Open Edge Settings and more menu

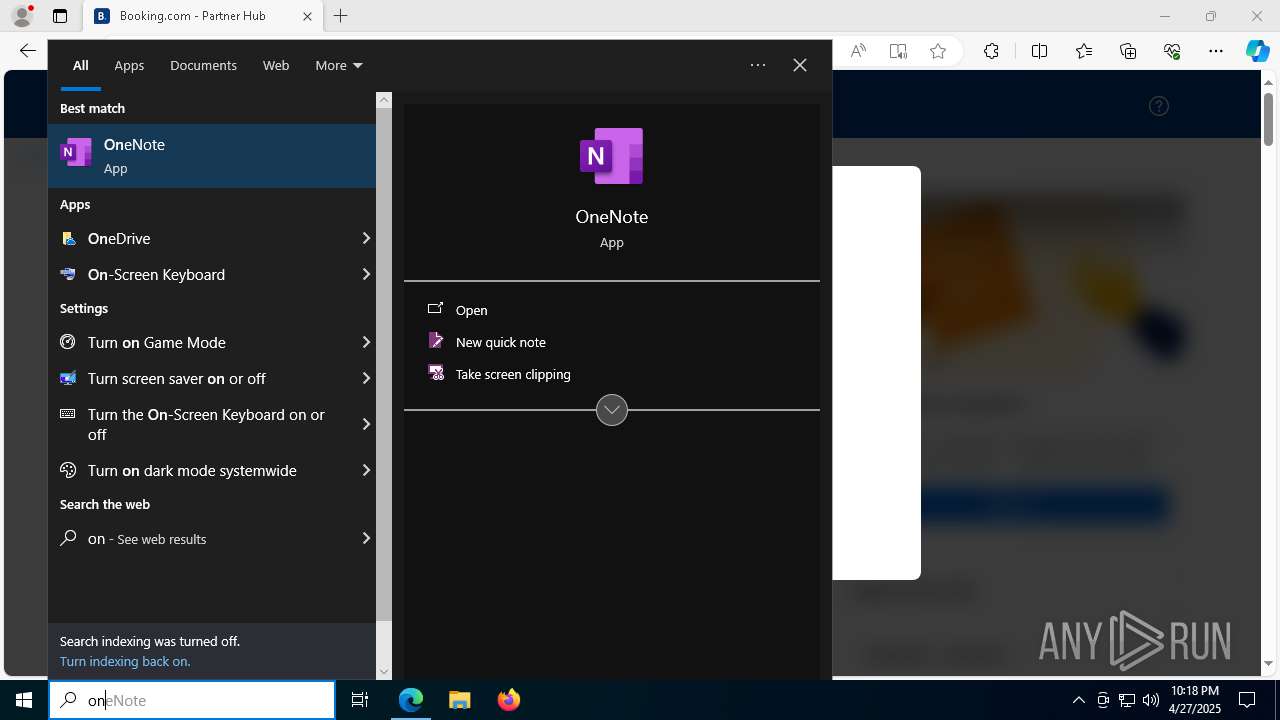click(x=1216, y=51)
